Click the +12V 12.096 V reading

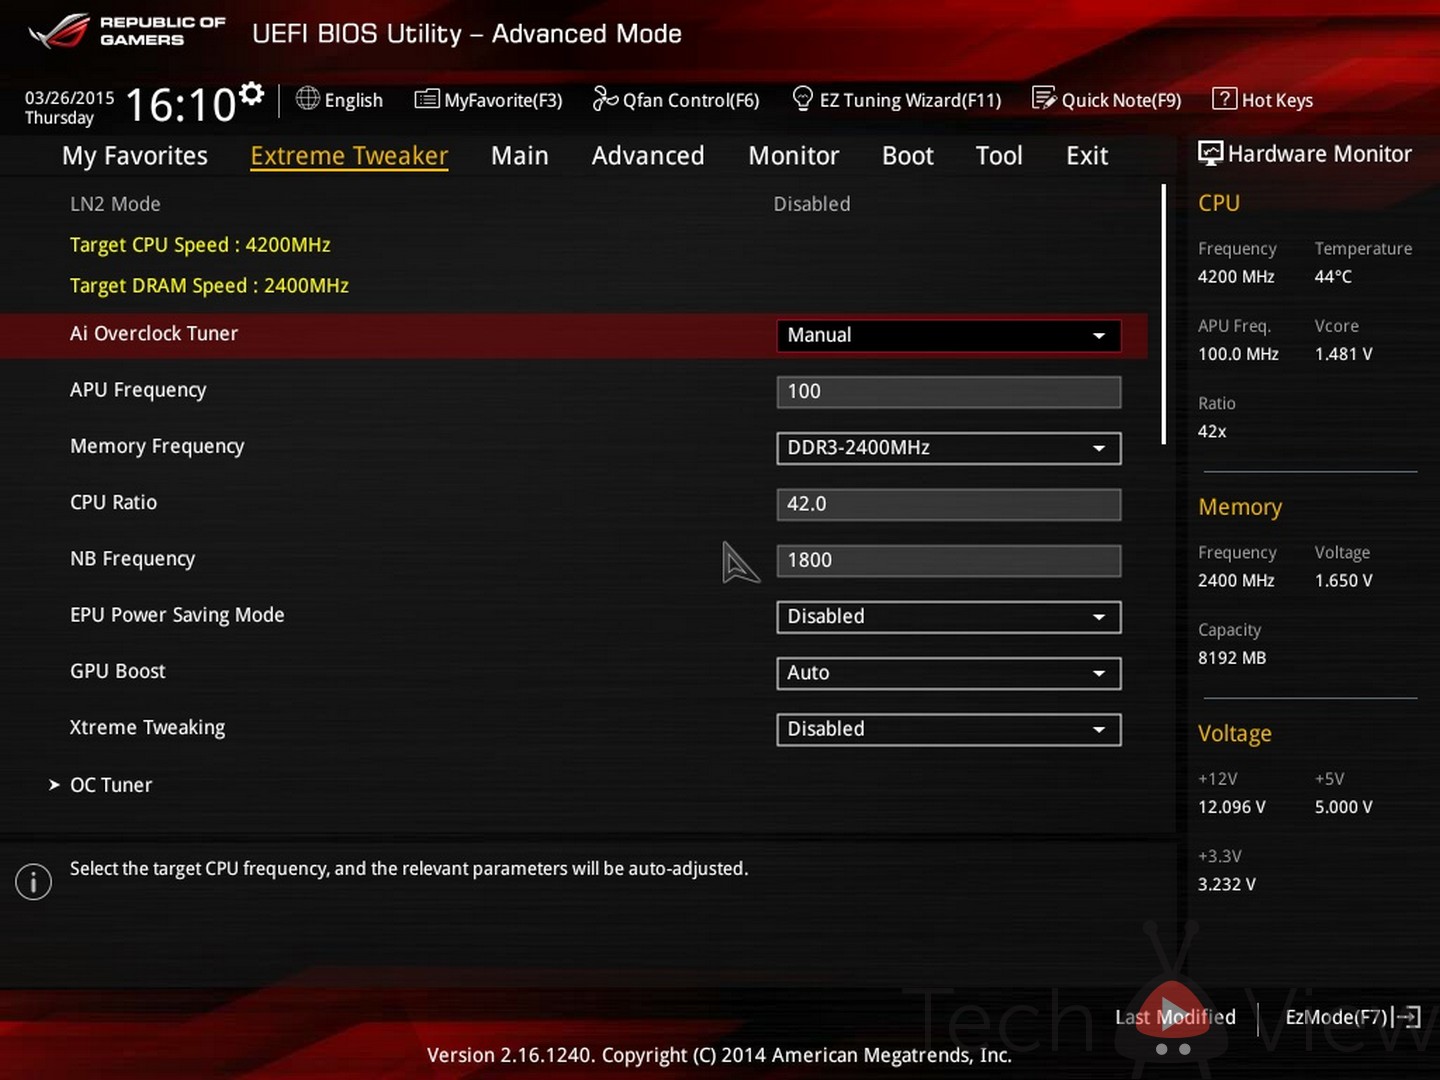pyautogui.click(x=1232, y=807)
